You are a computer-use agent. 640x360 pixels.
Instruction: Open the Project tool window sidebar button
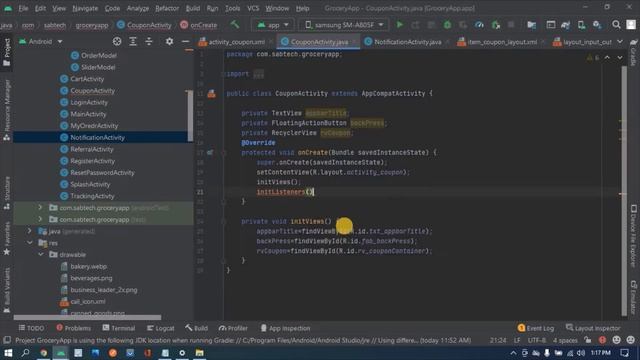7,52
